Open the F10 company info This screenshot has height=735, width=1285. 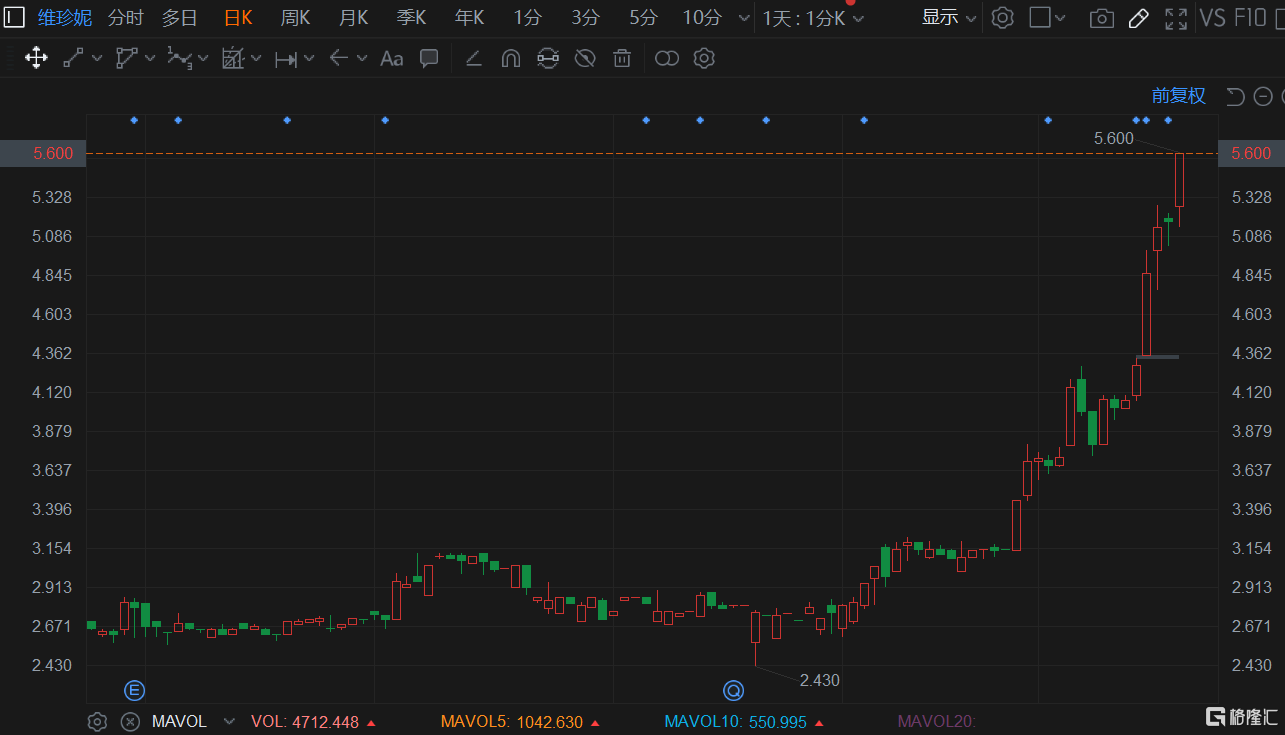pos(1250,17)
